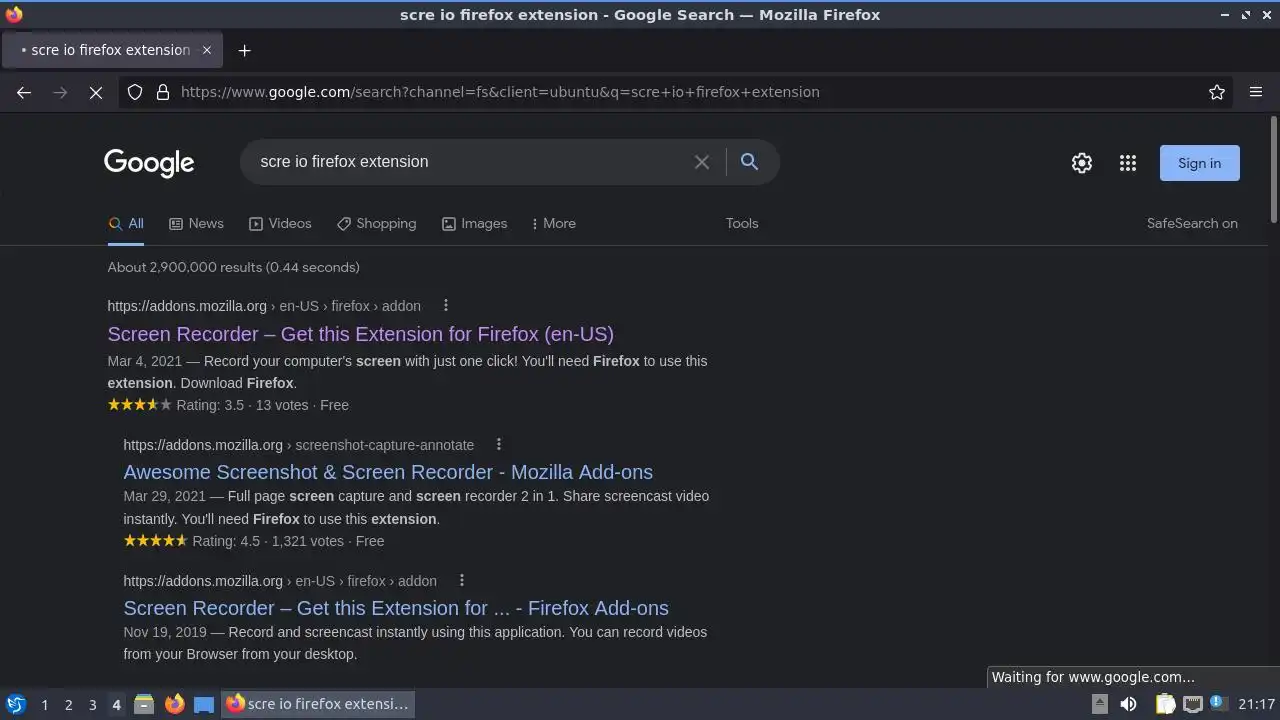This screenshot has height=720, width=1280.
Task: Click the blue show-desktop panel icon
Action: coord(204,704)
